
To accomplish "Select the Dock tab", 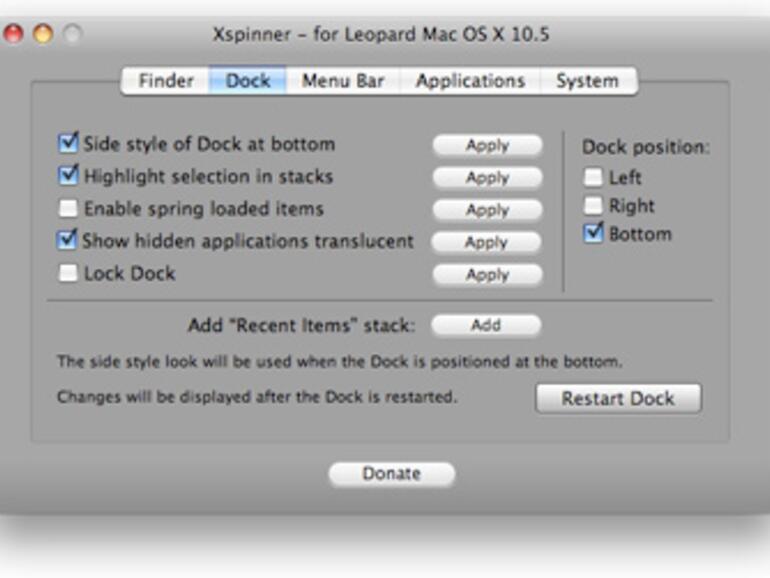I will 248,81.
